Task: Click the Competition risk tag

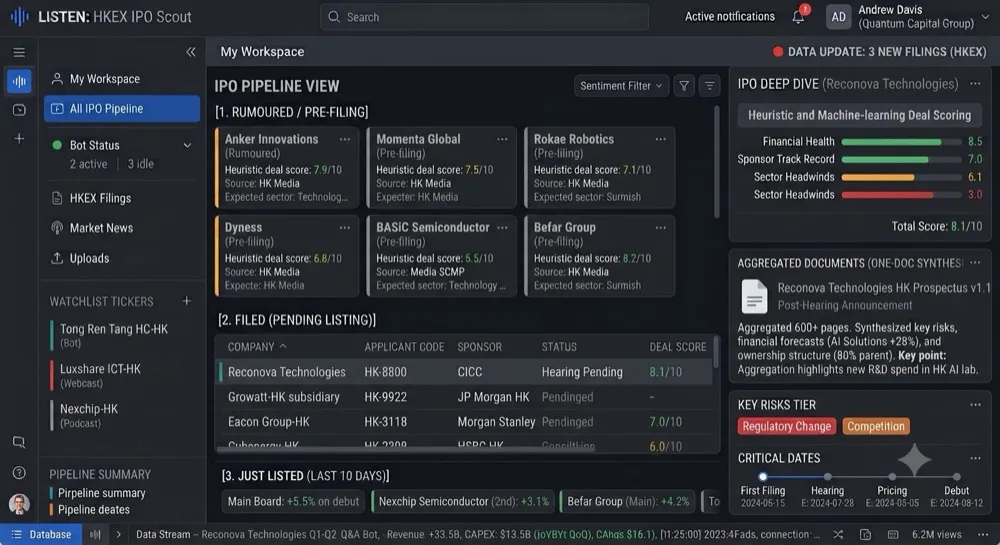Action: (x=876, y=426)
